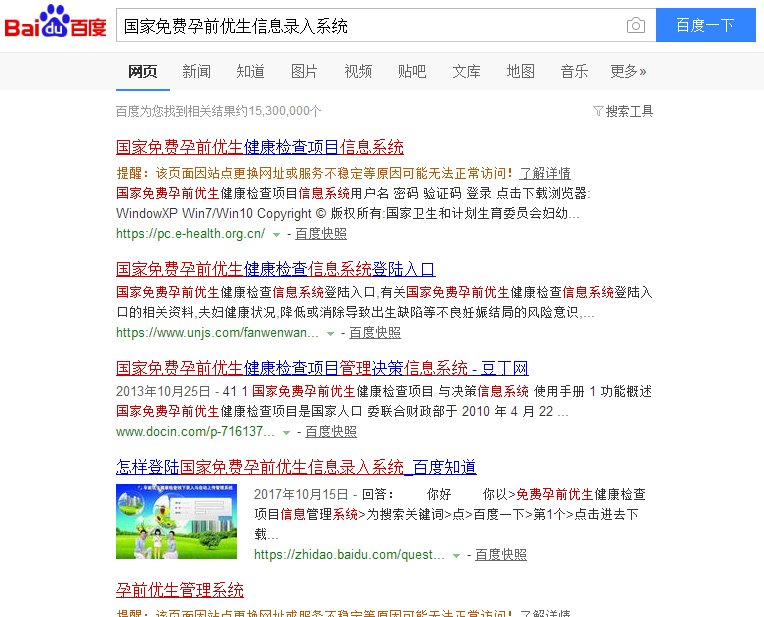Open 百度快照 for pc.e-health.org.cn result
Screen dimensions: 764x617
(321, 234)
